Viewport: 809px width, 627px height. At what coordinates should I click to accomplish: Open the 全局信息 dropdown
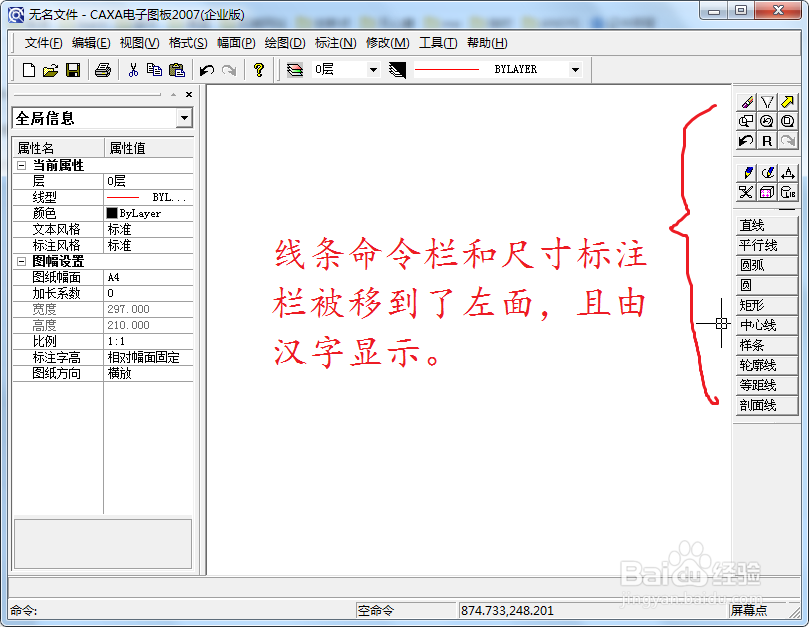tap(184, 118)
